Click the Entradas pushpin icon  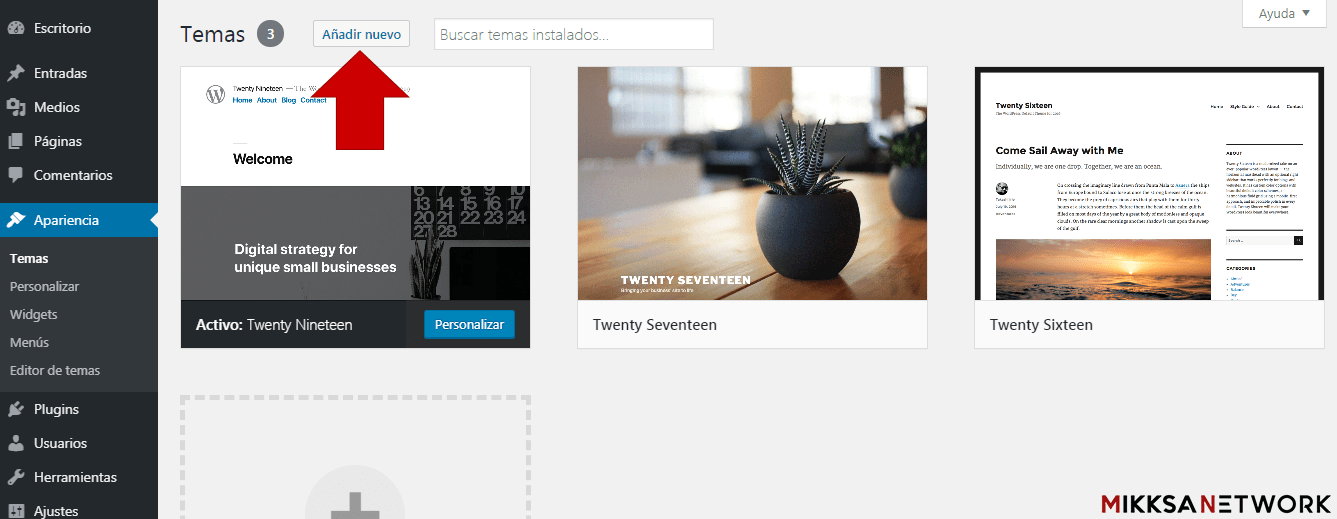pyautogui.click(x=16, y=73)
